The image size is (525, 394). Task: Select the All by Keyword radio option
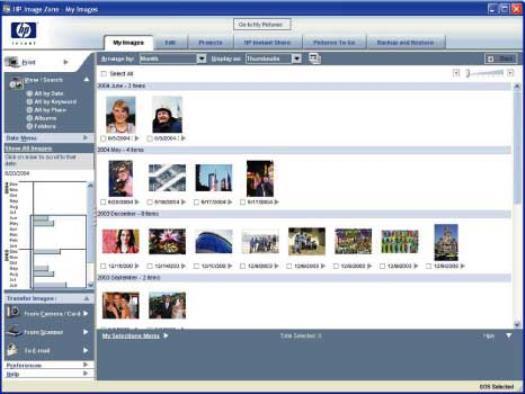tap(29, 101)
